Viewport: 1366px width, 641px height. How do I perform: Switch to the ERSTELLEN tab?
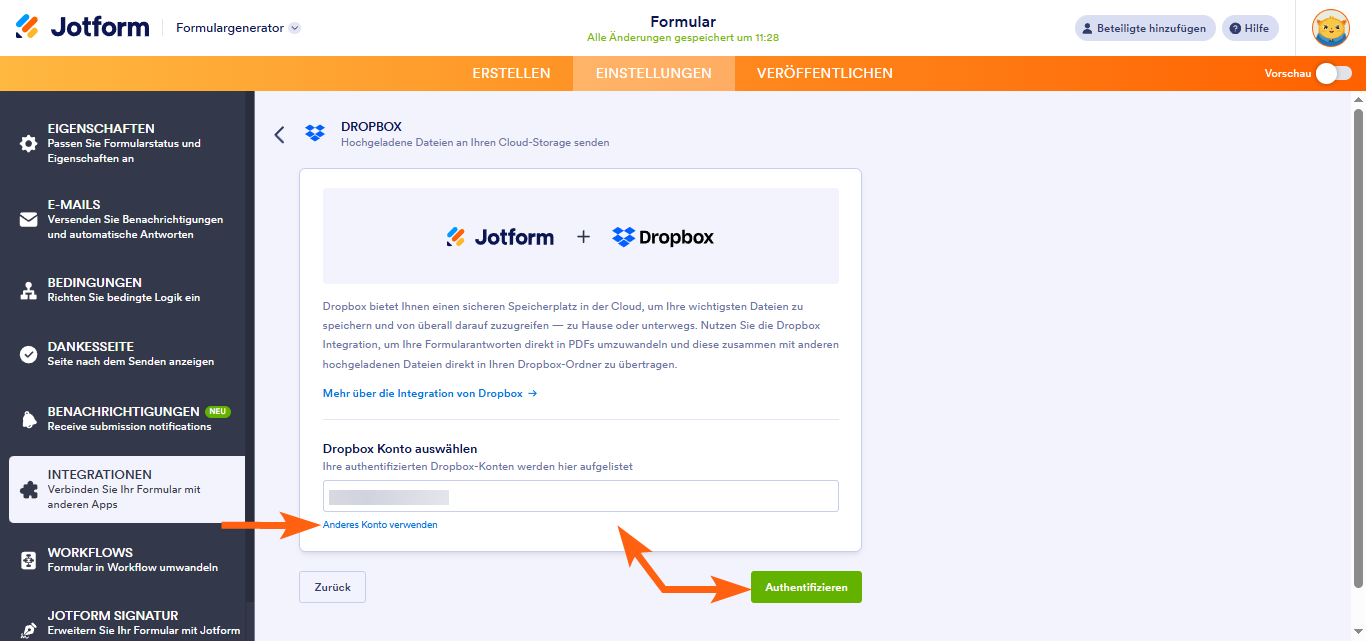(511, 72)
